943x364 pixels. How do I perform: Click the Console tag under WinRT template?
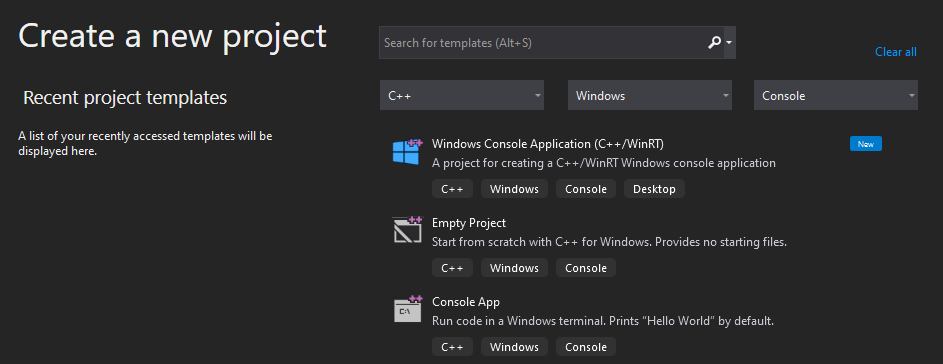pyautogui.click(x=586, y=189)
